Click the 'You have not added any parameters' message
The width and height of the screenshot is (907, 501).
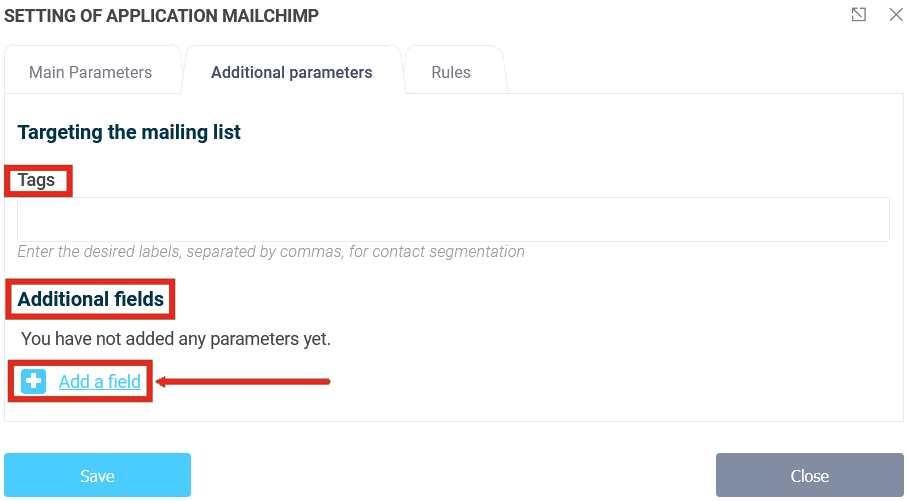176,339
